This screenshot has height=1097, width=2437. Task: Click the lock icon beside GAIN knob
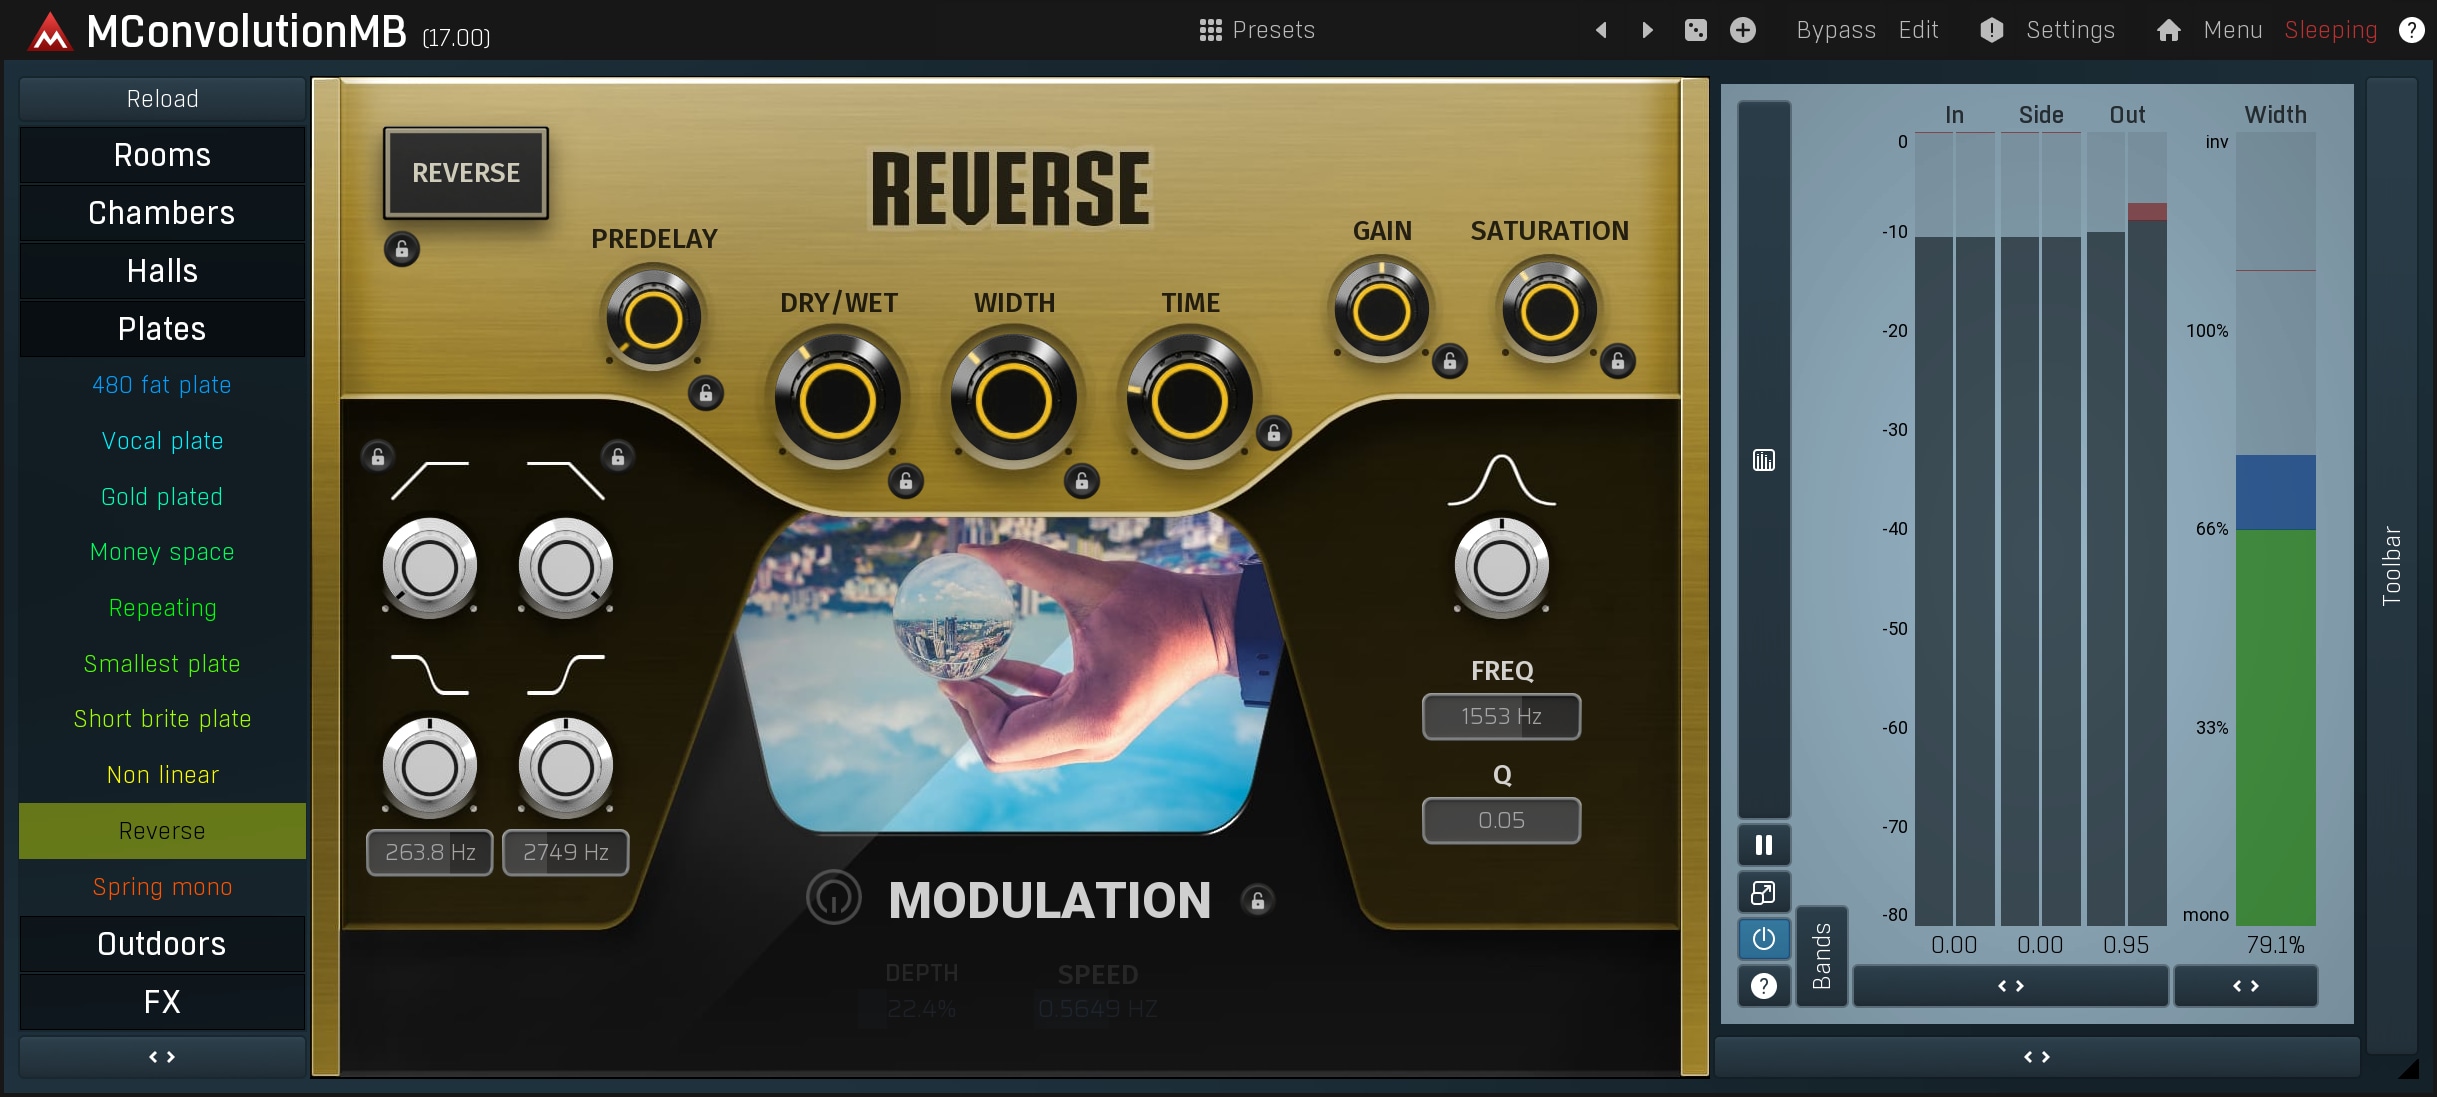pyautogui.click(x=1450, y=361)
